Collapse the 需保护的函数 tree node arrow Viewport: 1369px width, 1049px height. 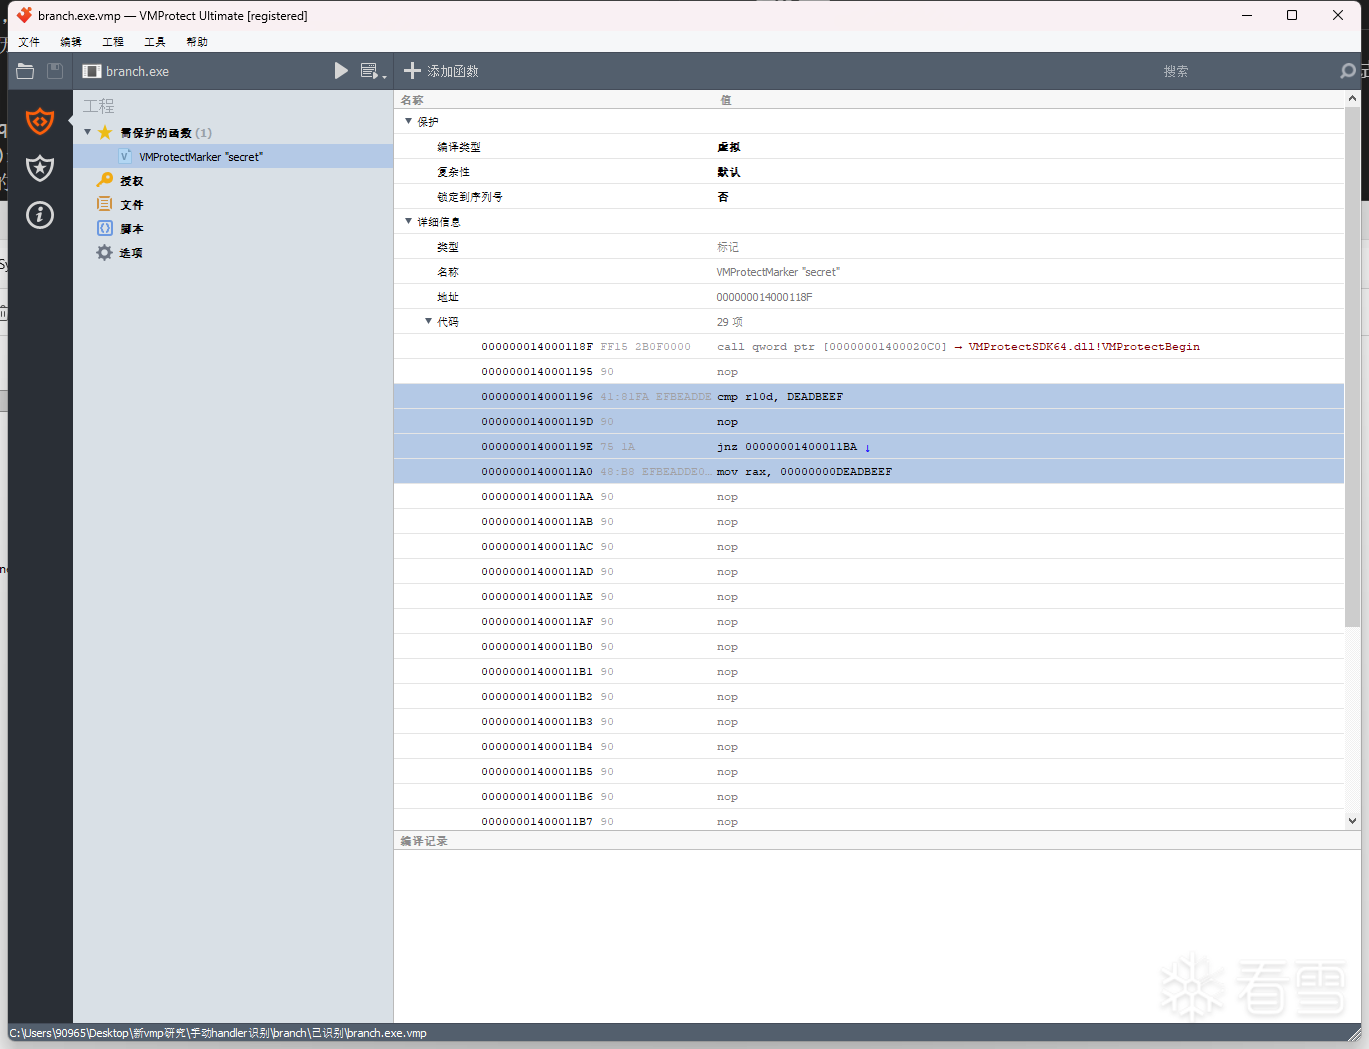[88, 132]
